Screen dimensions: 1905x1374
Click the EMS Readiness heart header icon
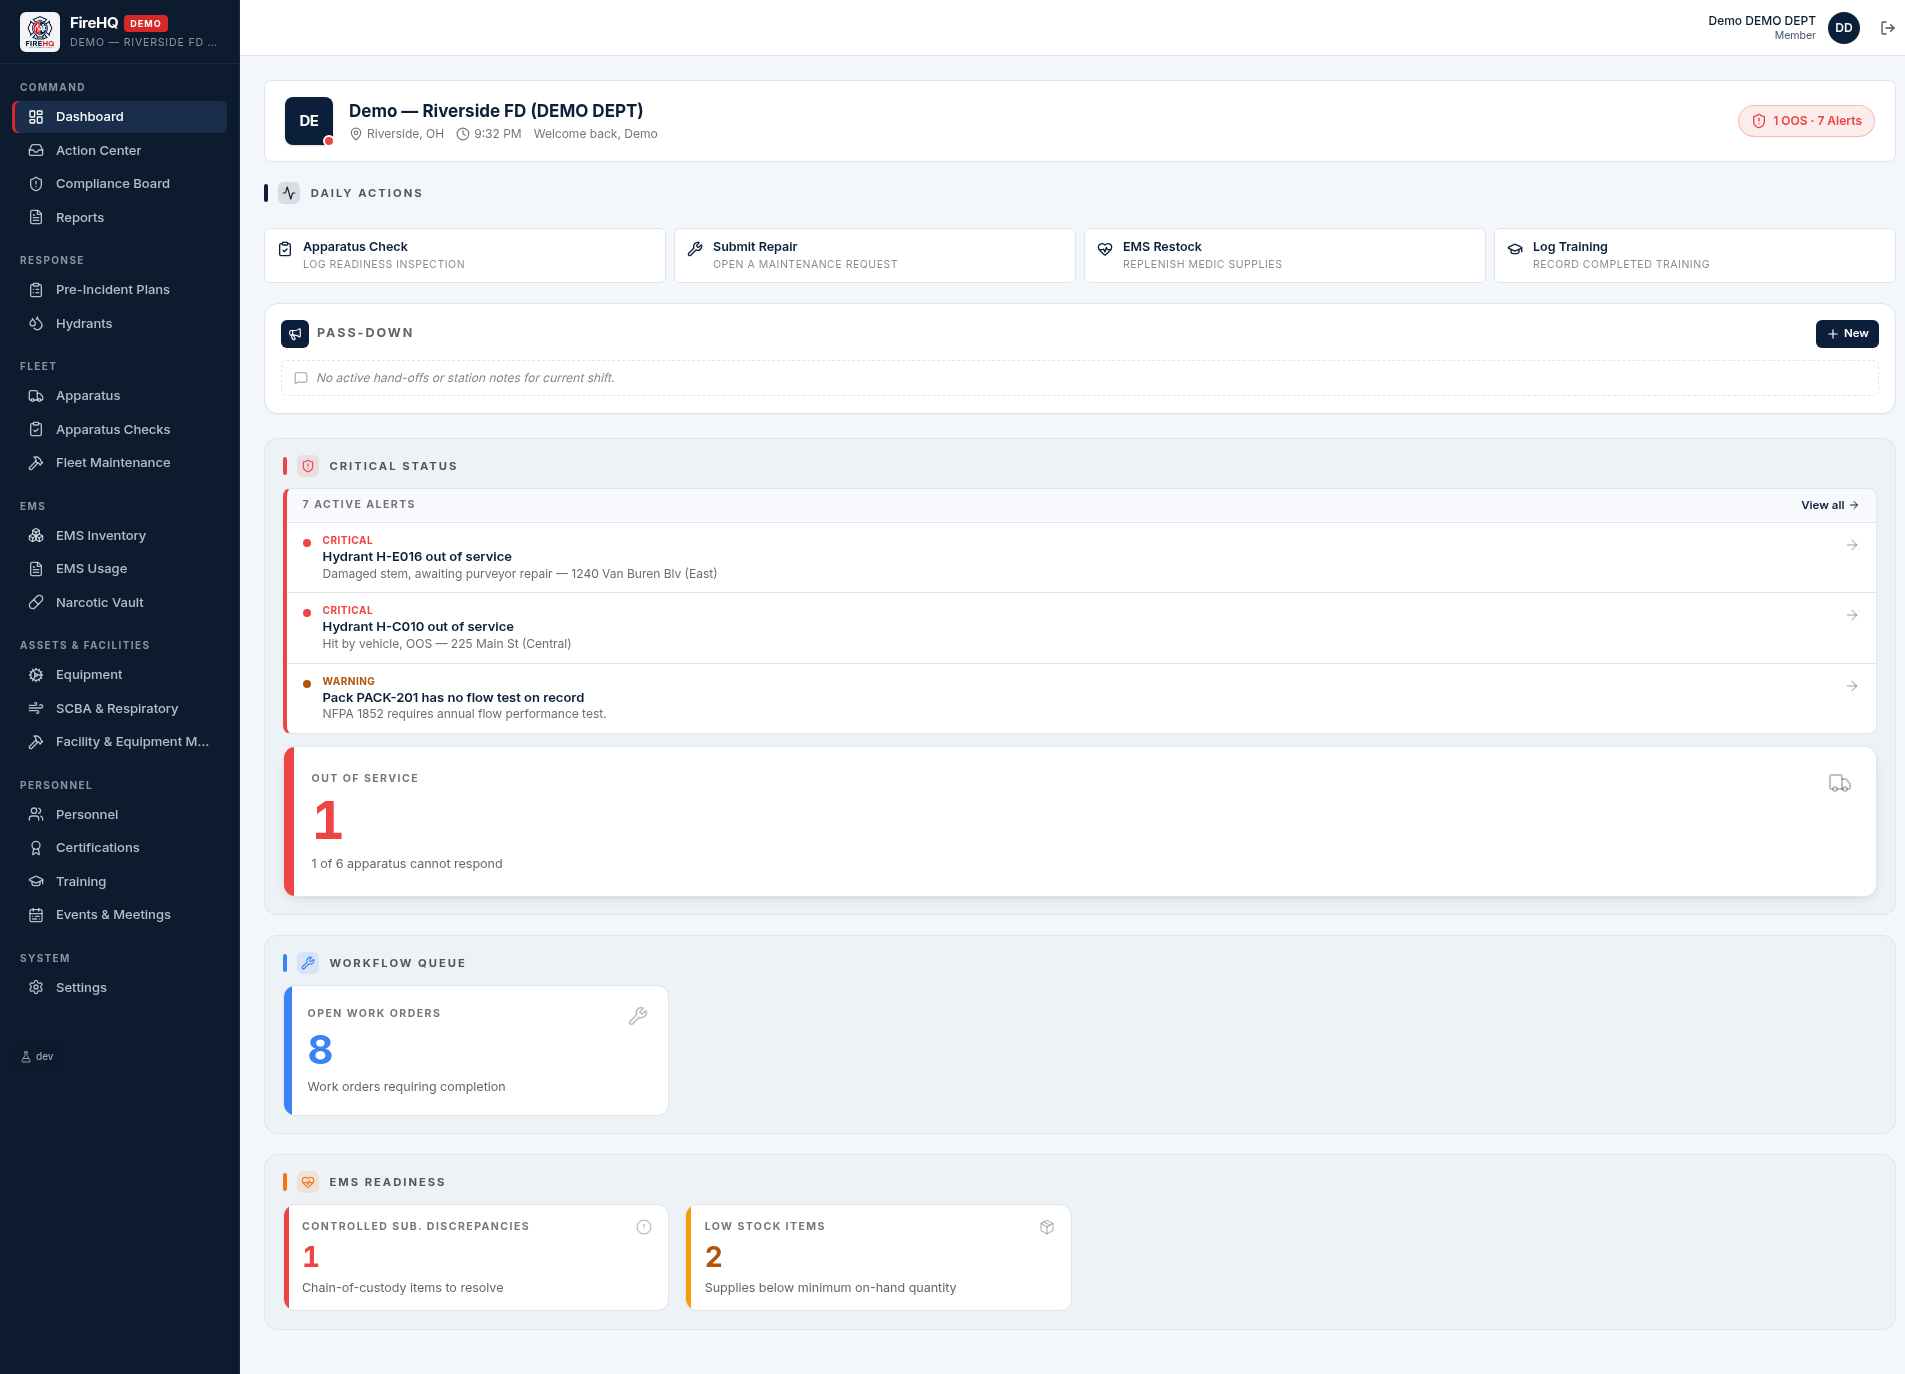[x=308, y=1182]
